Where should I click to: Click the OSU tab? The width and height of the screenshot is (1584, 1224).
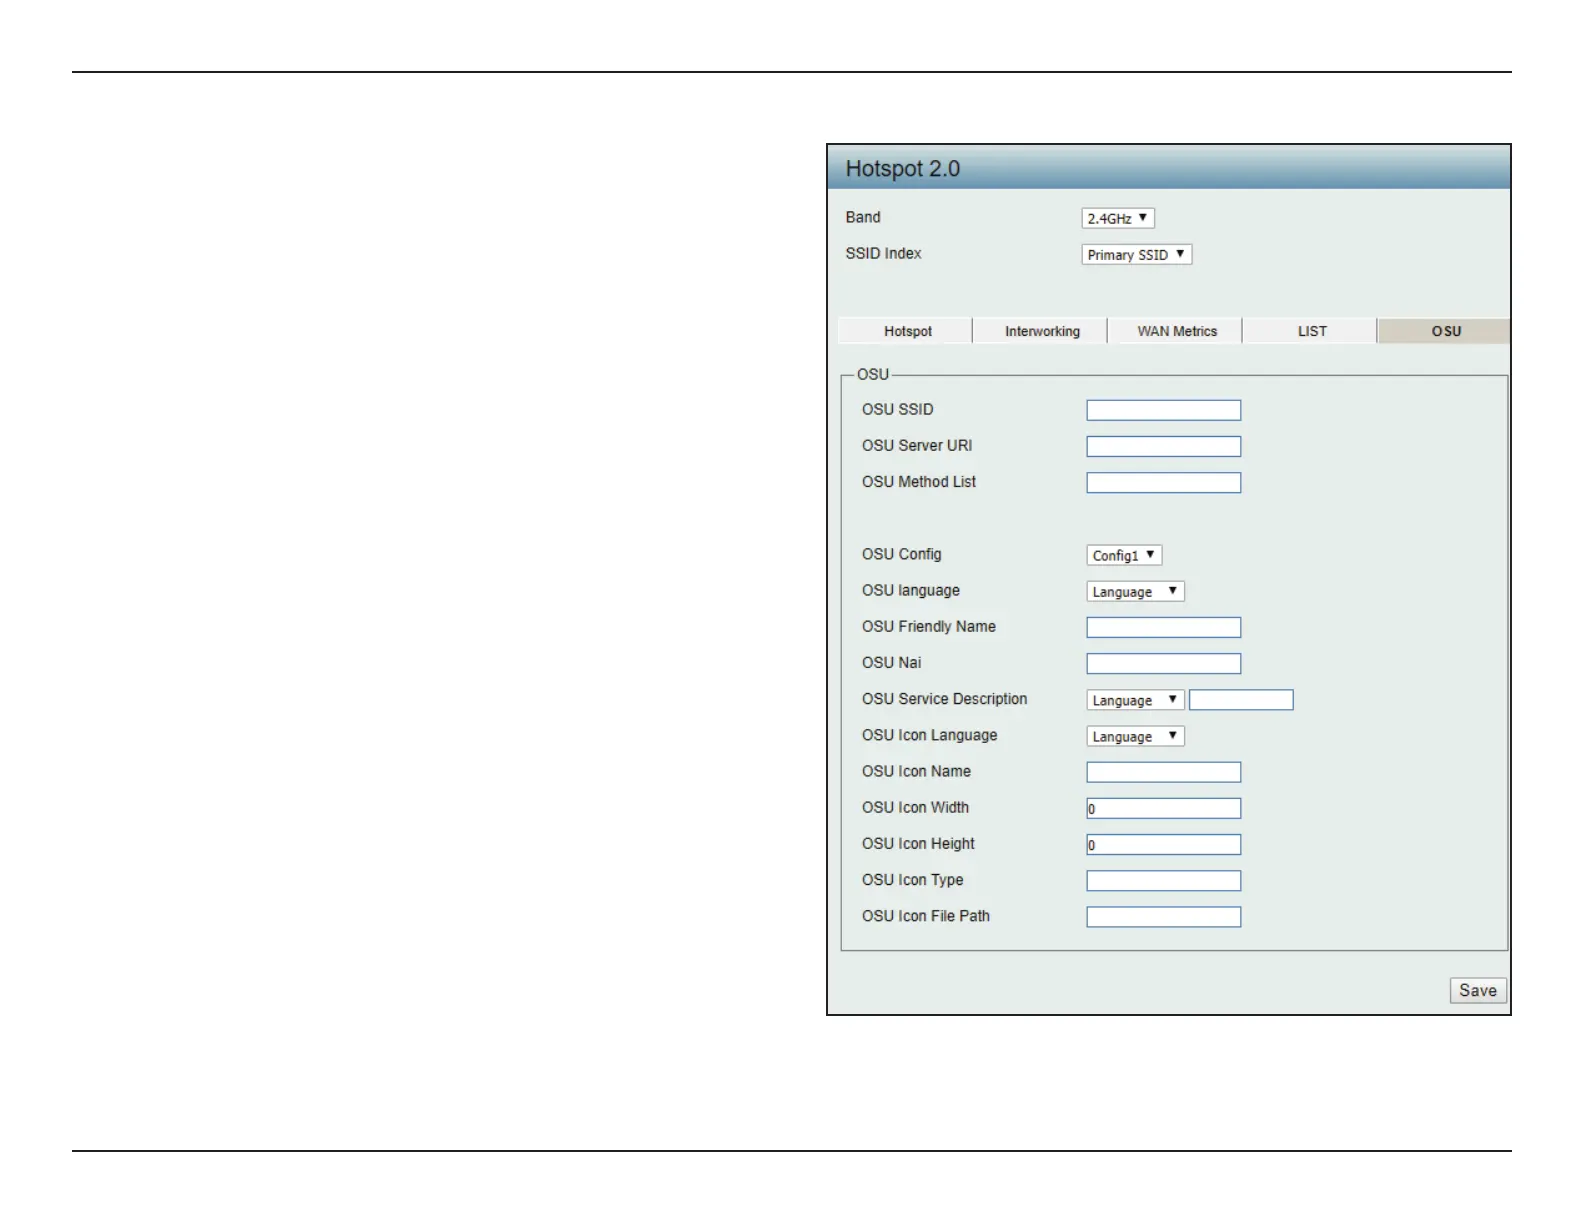click(x=1444, y=331)
